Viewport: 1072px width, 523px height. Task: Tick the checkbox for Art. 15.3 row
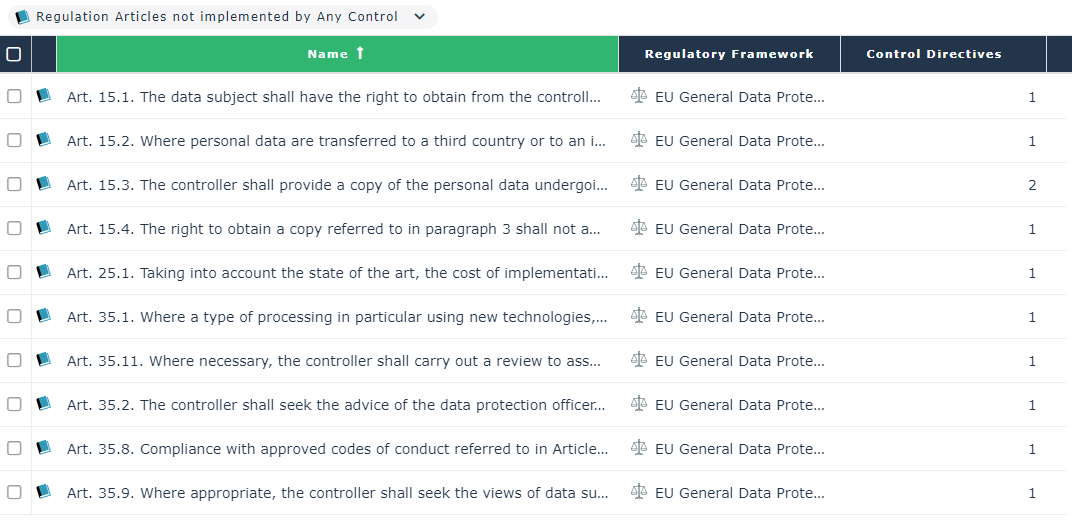[x=14, y=184]
